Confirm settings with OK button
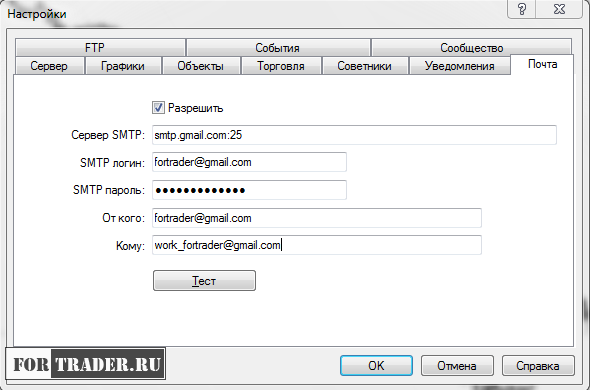The width and height of the screenshot is (590, 390). click(376, 365)
